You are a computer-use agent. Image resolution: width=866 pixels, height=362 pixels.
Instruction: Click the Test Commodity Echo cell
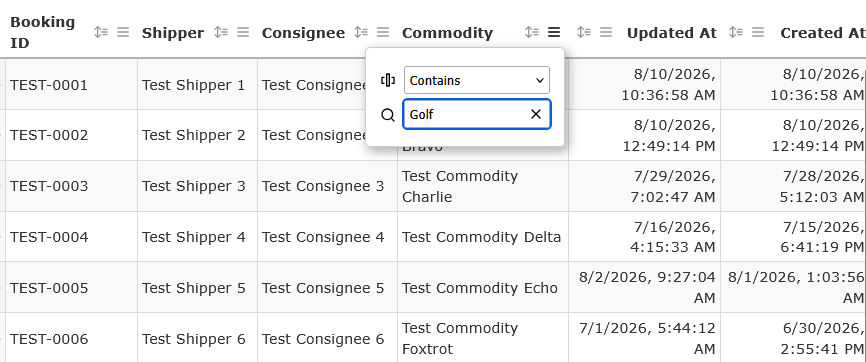483,287
